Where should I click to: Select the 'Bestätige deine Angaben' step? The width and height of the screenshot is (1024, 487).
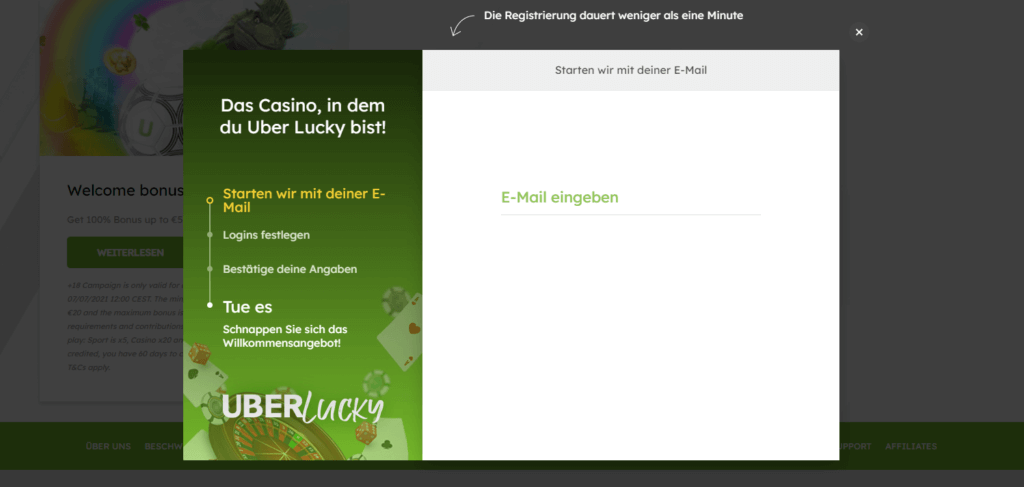pyautogui.click(x=290, y=269)
